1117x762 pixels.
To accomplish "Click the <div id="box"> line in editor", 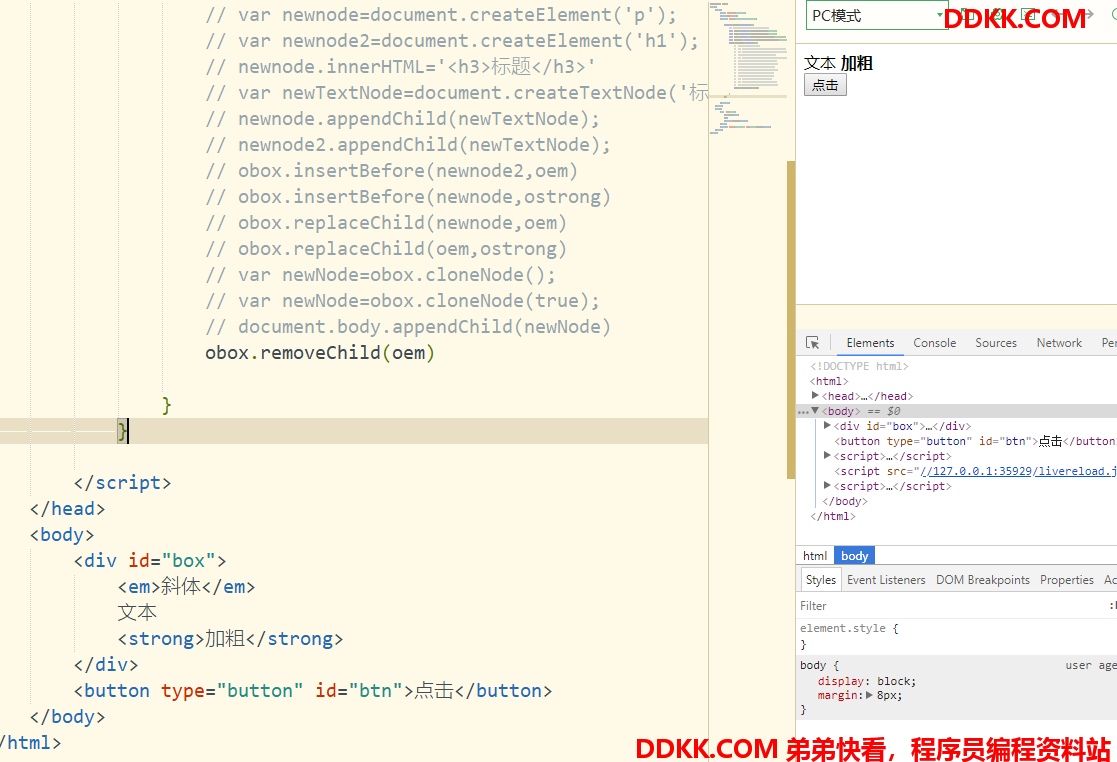I will pos(150,560).
